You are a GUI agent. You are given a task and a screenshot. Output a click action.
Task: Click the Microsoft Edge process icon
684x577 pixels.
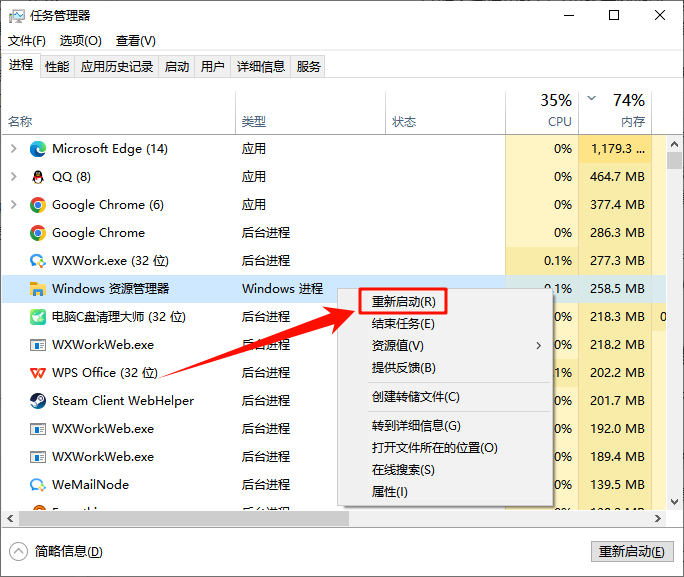pos(38,149)
